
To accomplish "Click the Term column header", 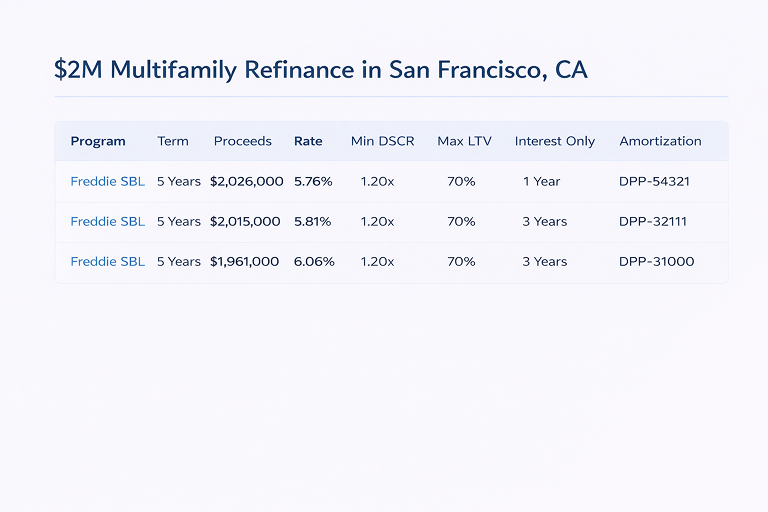I will click(x=173, y=141).
